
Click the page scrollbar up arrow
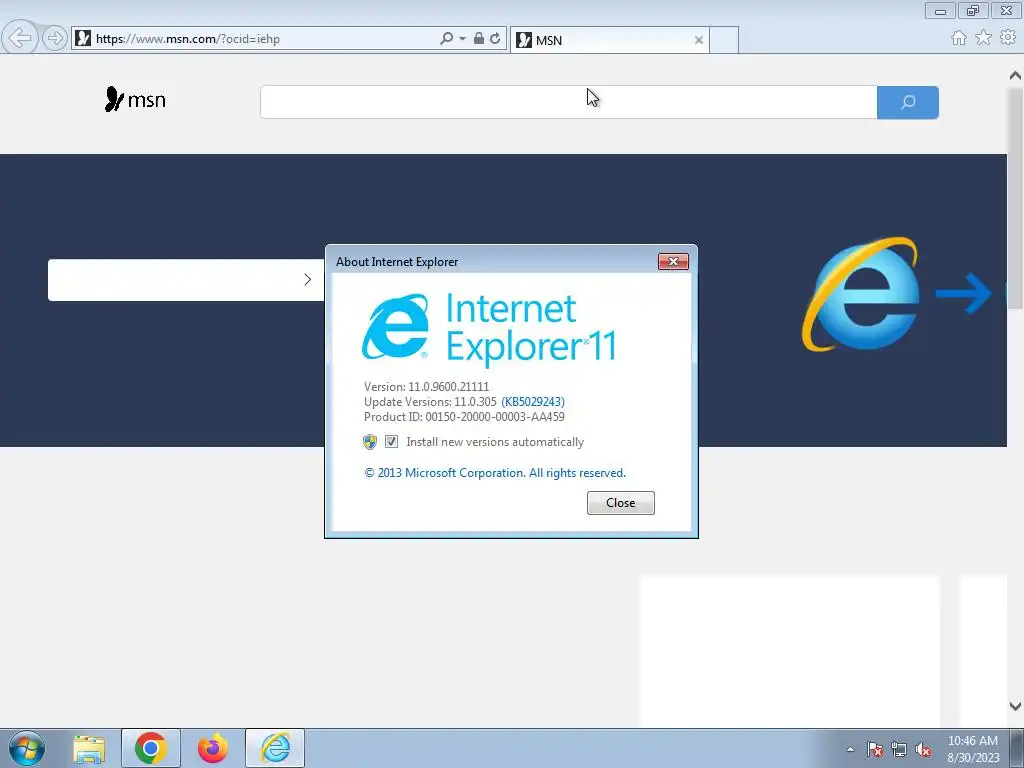(x=1015, y=75)
